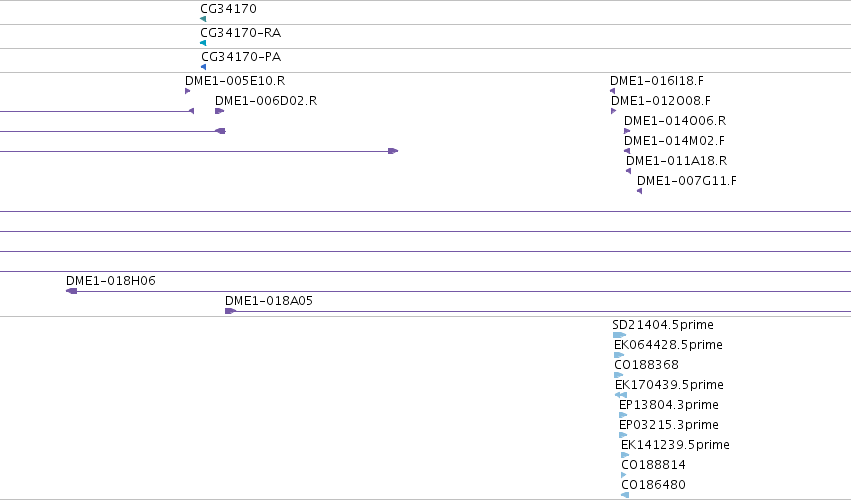Click the double arrow glyph under EK170439.5prime
851x500 pixels.
621,395
